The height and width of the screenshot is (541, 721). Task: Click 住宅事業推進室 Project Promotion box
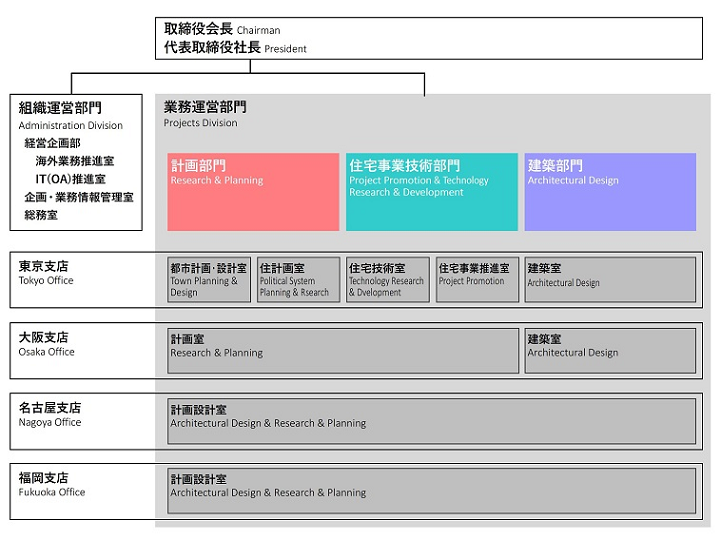pyautogui.click(x=477, y=279)
